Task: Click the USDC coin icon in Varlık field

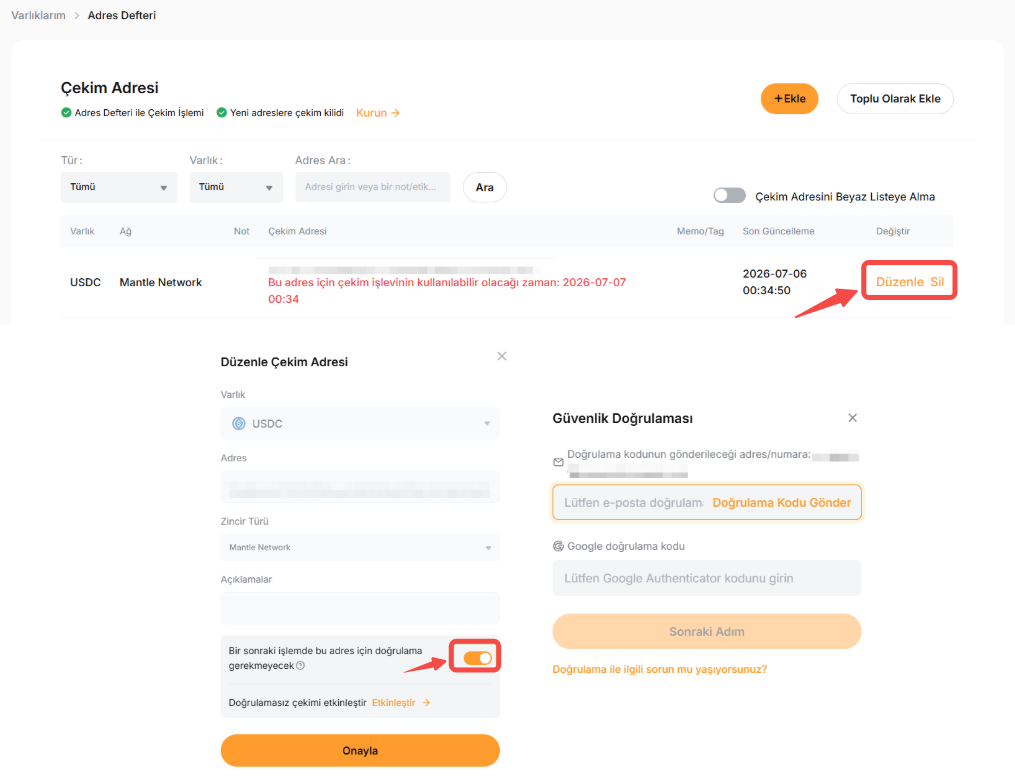Action: pyautogui.click(x=239, y=423)
